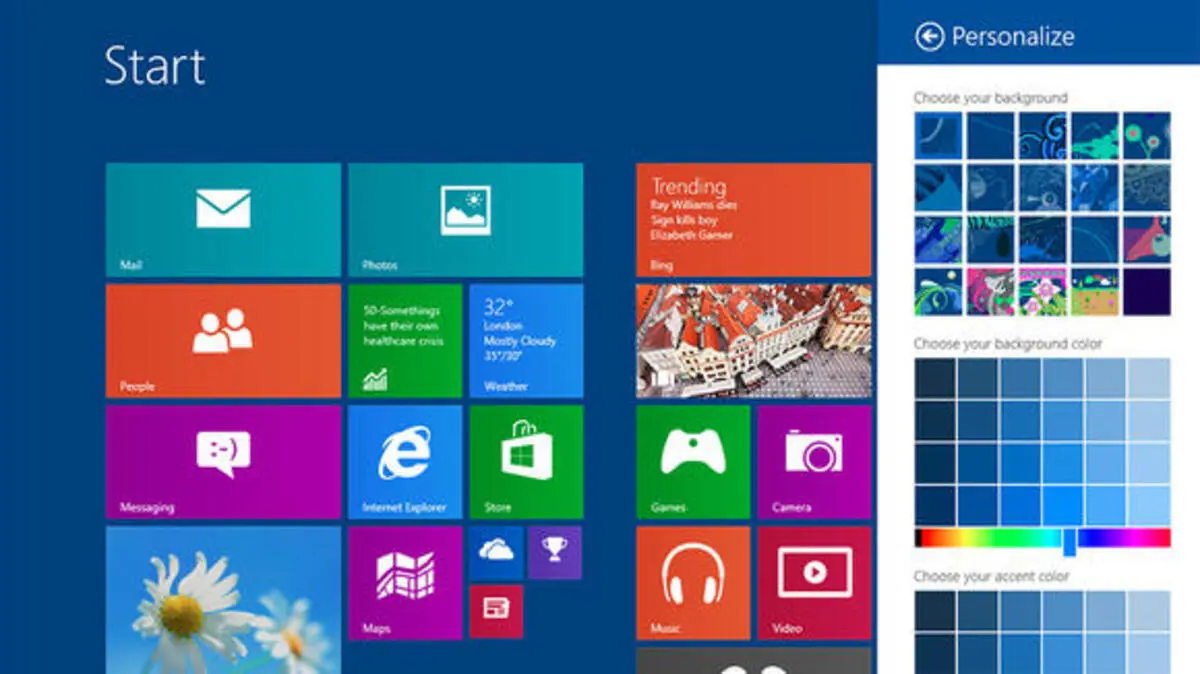Select the first background pattern thumbnail
The height and width of the screenshot is (674, 1200).
[938, 135]
